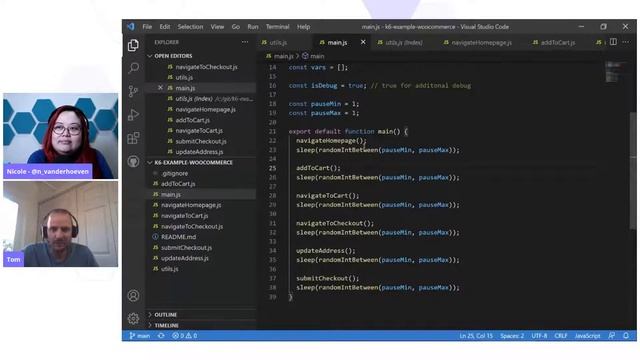
Task: Open editor more actions ellipsis
Action: point(625,42)
